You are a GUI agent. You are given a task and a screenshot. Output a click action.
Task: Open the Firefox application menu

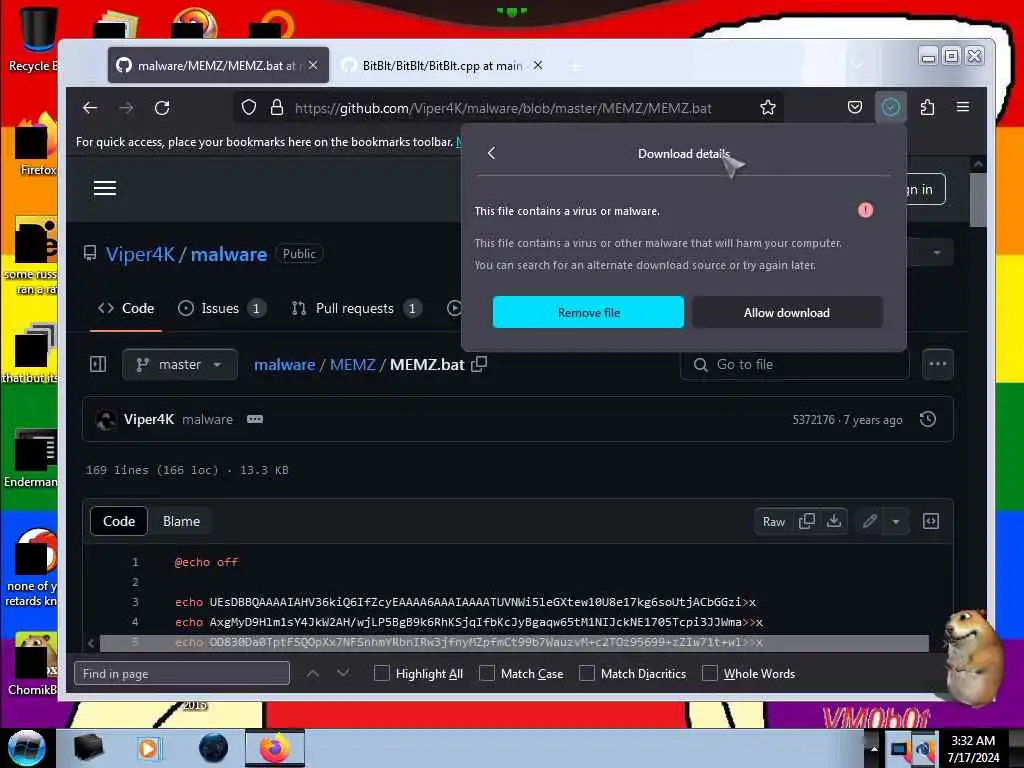(x=963, y=107)
